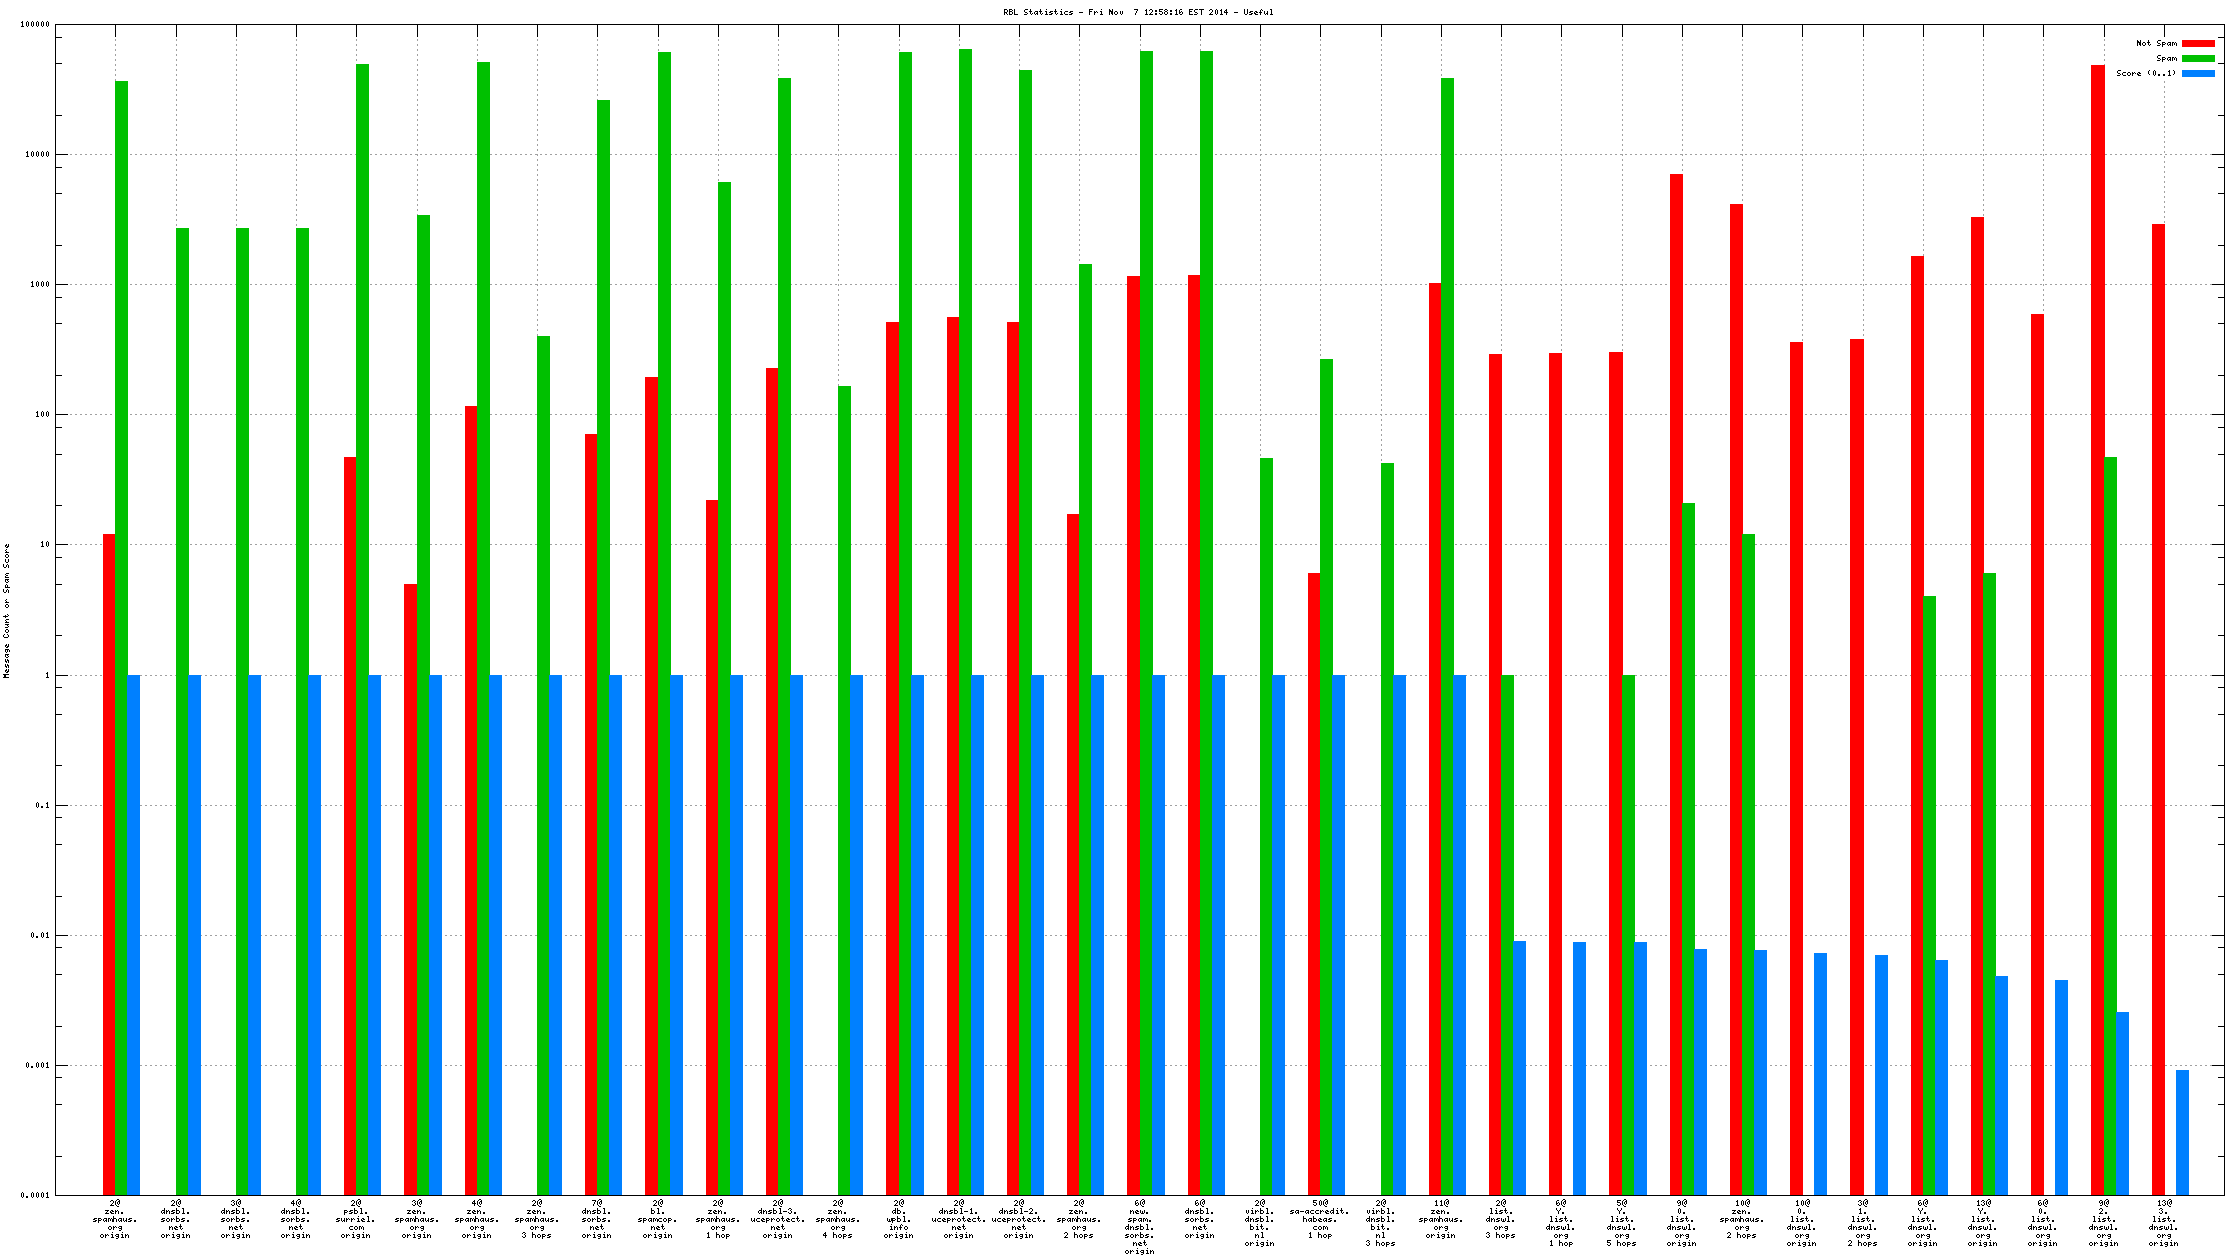The height and width of the screenshot is (1260, 2240).
Task: Click the blue bar above 13@ 3.list.dnswl.org
Action: coord(2182,1132)
